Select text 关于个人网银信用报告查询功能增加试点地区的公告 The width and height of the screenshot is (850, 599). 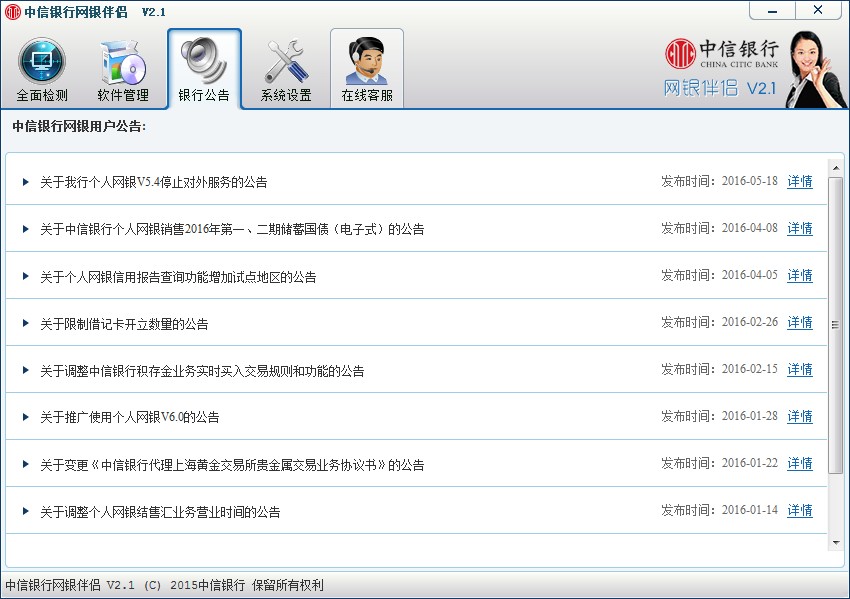click(178, 277)
